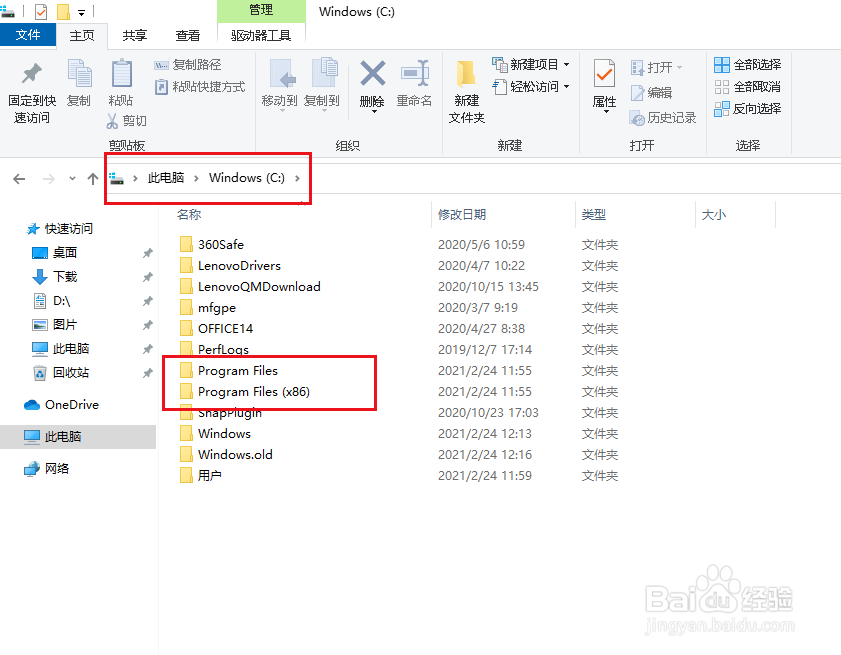
Task: Open the Drive Tools (驱动器工具) tab
Action: pos(261,35)
